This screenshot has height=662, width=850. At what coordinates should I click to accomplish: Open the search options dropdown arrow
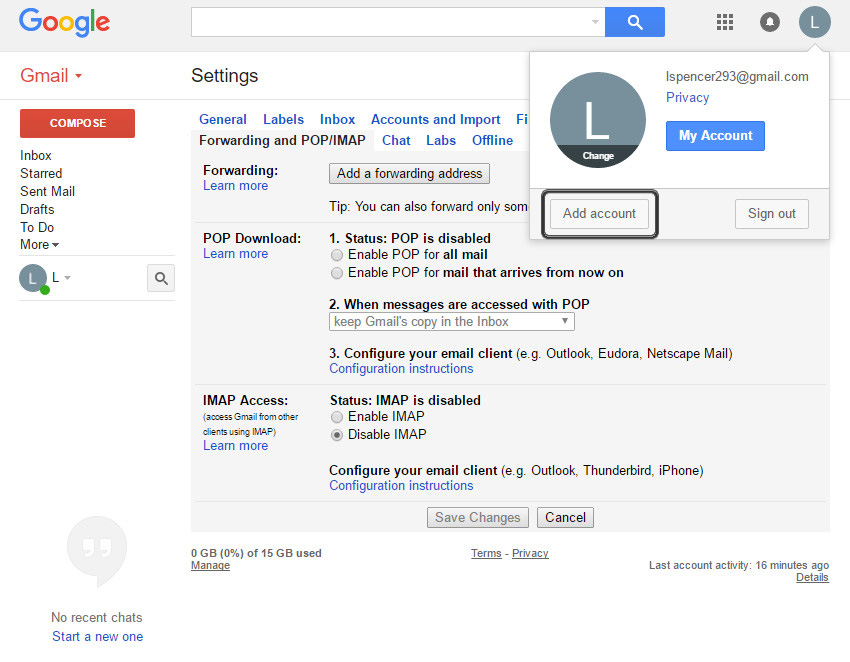click(595, 22)
